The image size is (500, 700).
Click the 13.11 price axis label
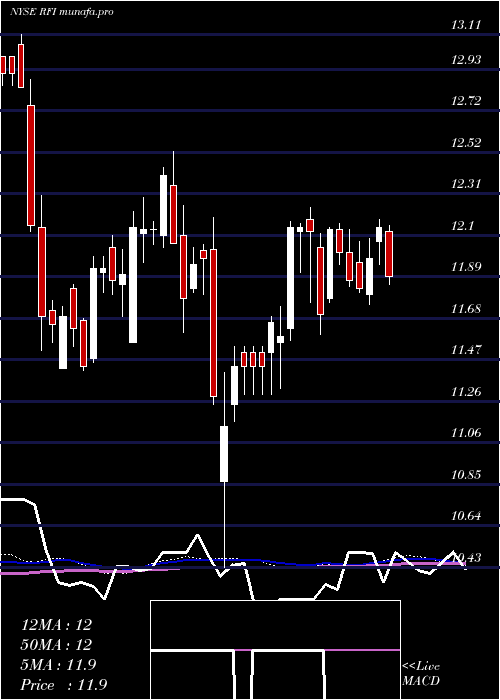click(466, 25)
